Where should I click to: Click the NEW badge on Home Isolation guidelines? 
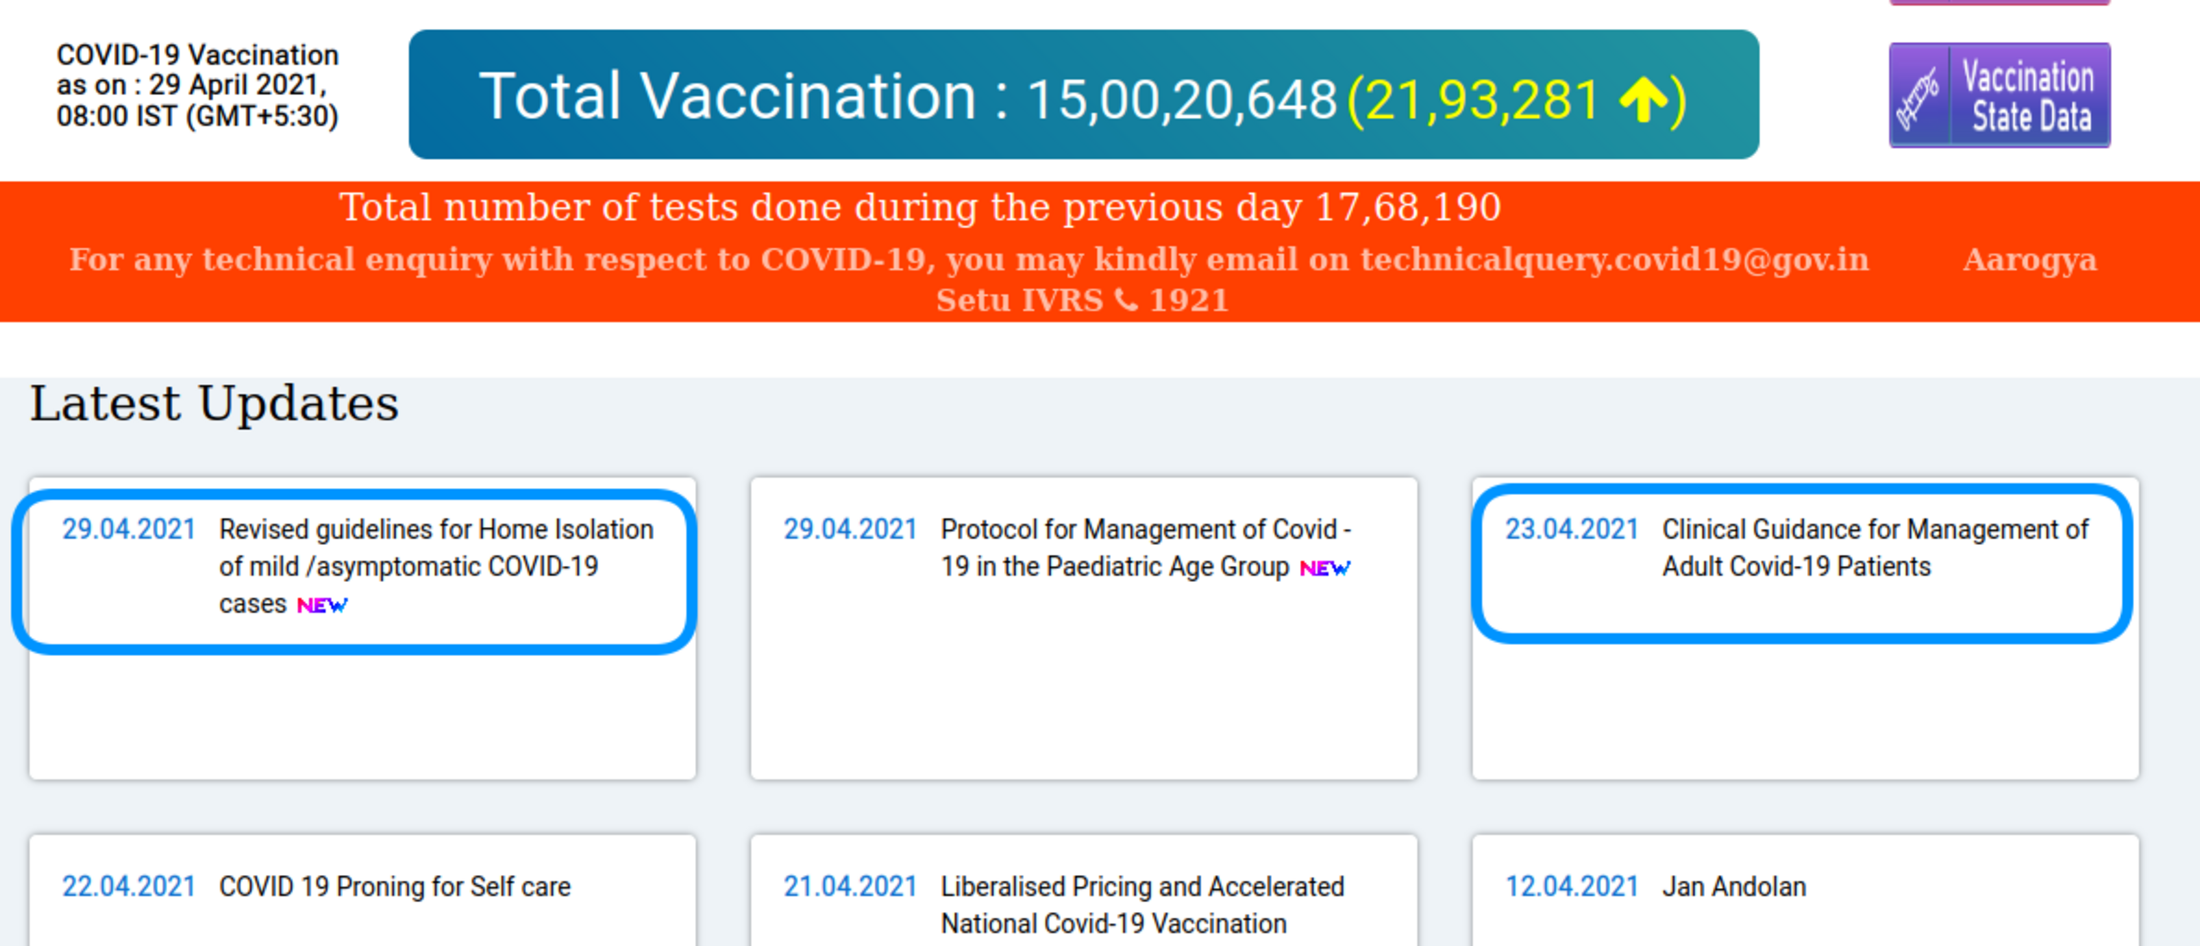(322, 605)
